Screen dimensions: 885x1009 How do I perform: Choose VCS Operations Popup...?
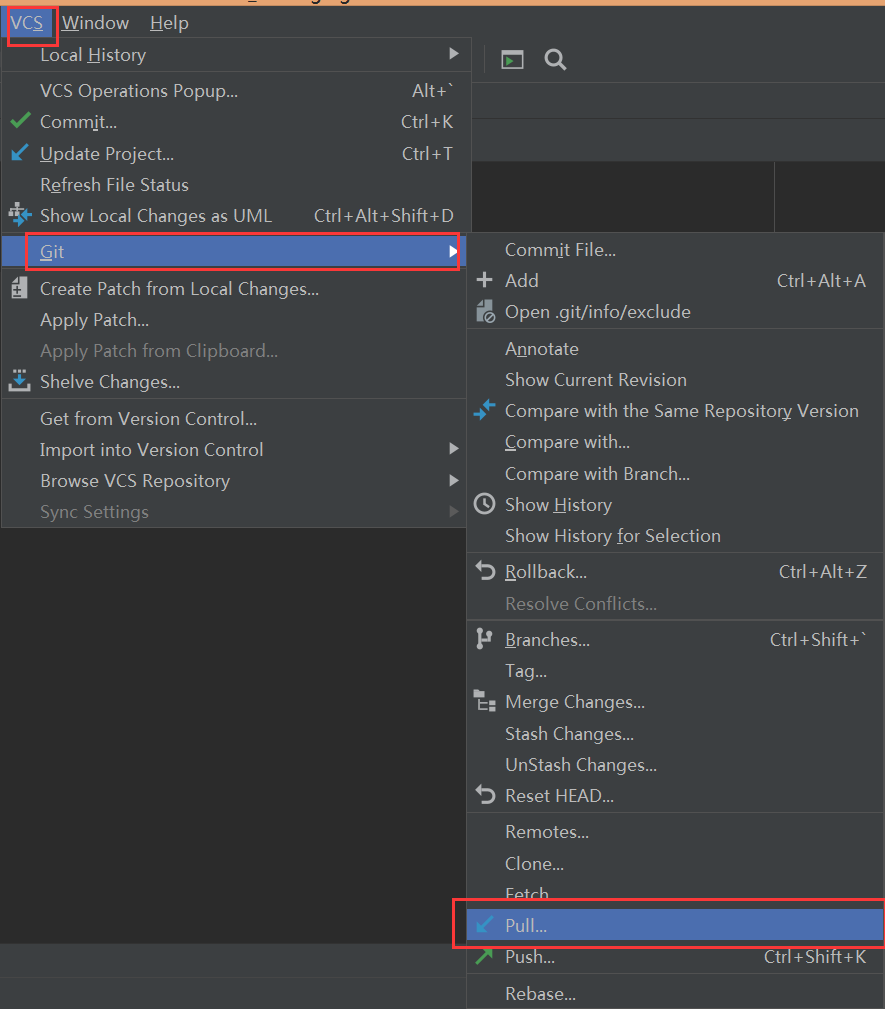click(x=236, y=91)
